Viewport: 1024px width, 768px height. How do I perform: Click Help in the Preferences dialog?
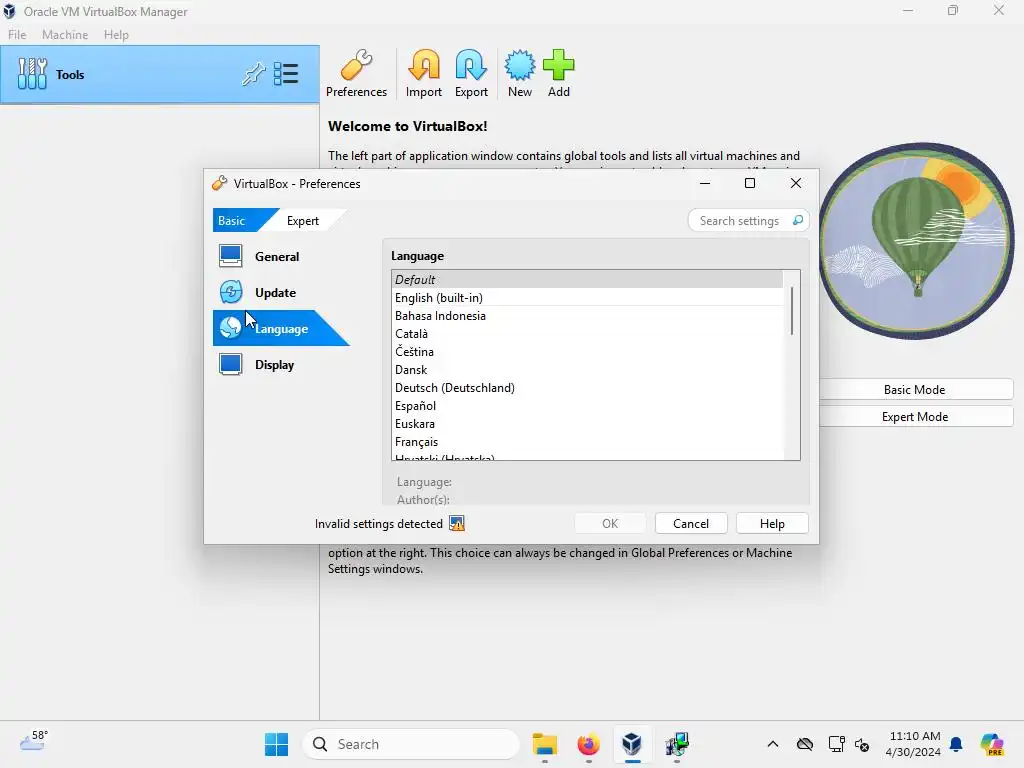[x=772, y=524]
